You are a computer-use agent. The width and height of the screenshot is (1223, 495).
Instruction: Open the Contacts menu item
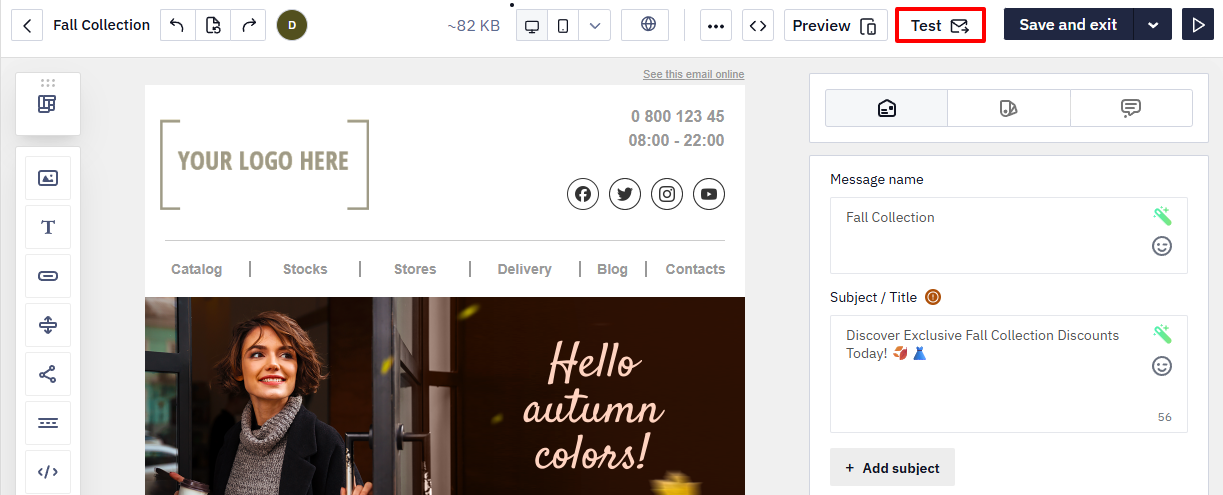tap(695, 269)
